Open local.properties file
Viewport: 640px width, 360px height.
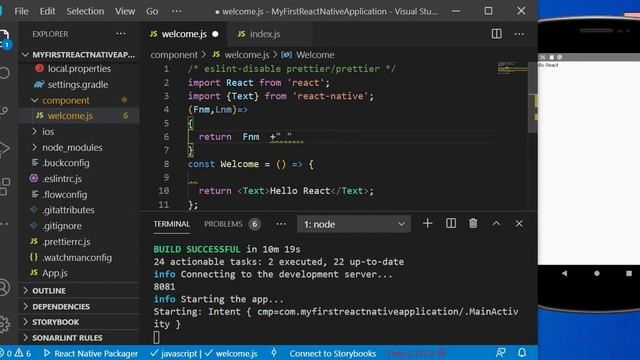tap(79, 69)
